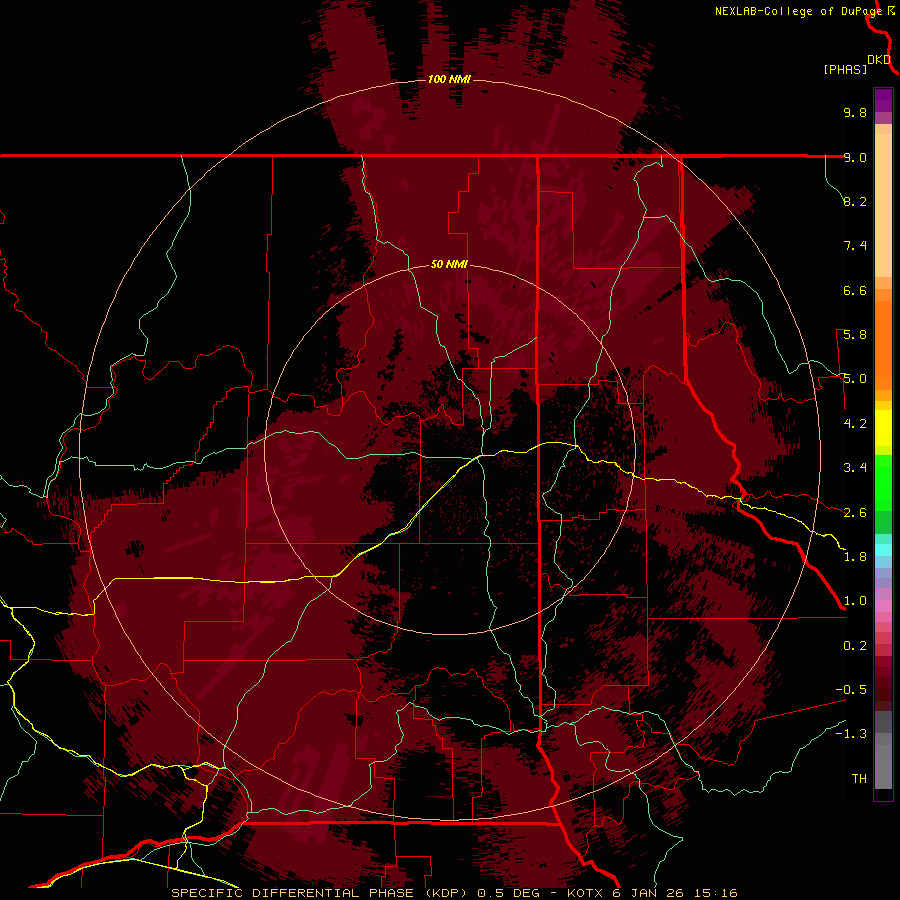This screenshot has width=900, height=900.
Task: Click the bright green segment of the color bar
Action: coord(883,483)
